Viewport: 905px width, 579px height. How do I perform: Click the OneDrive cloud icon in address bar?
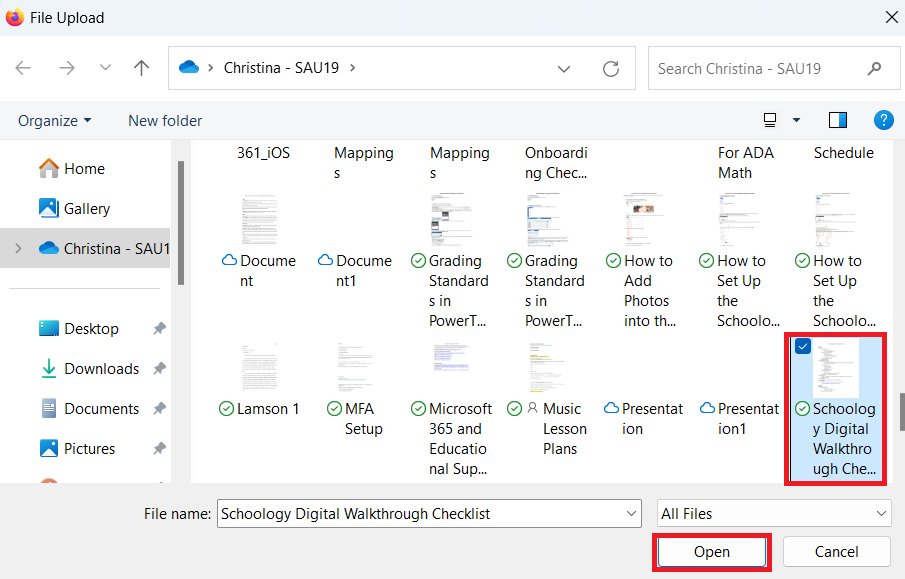click(188, 68)
